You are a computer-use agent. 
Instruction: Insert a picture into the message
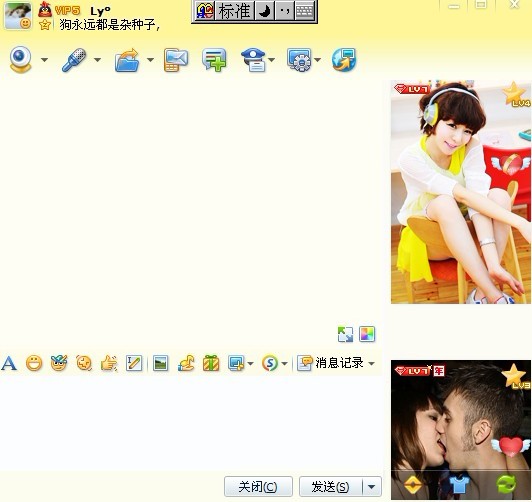tap(160, 363)
